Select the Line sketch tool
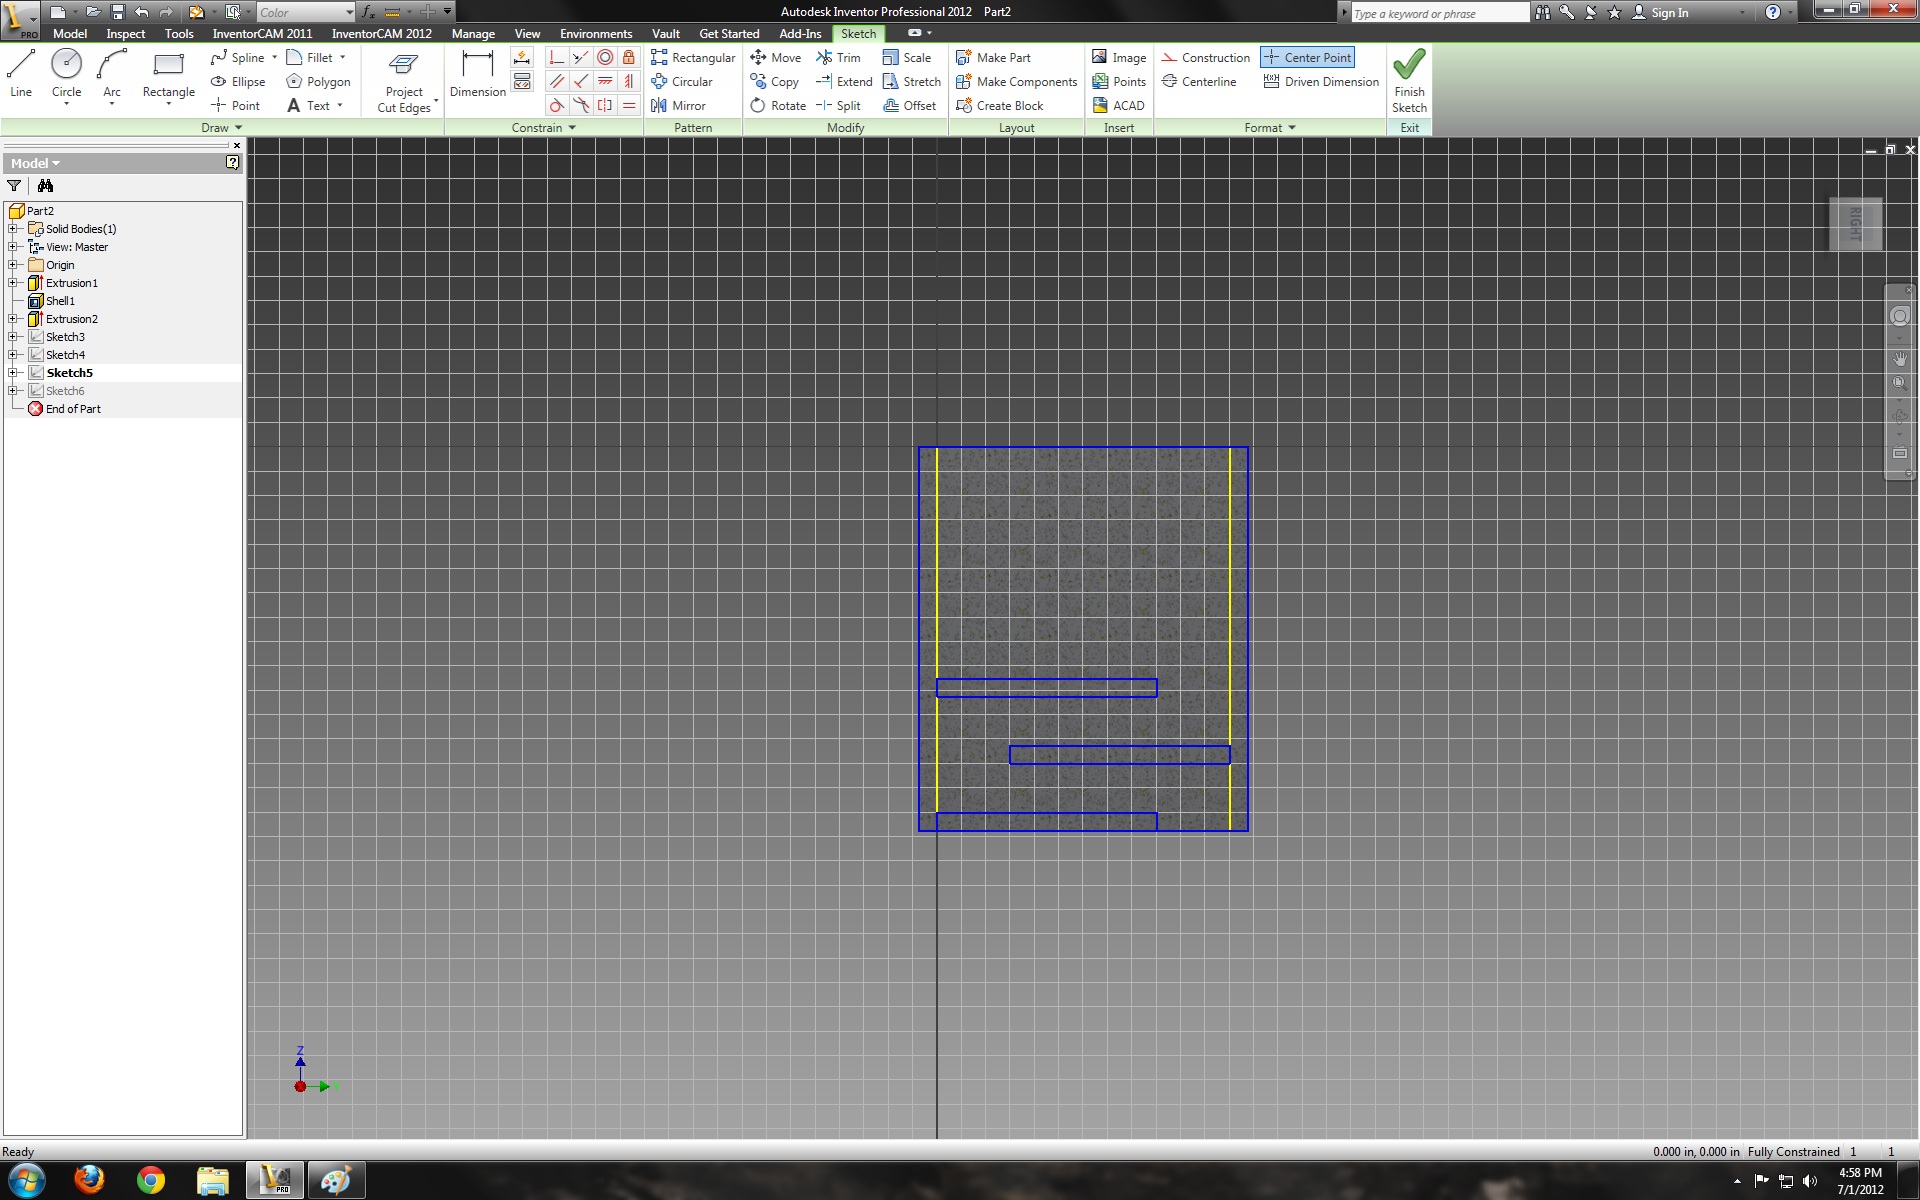The width and height of the screenshot is (1920, 1200). pyautogui.click(x=21, y=73)
